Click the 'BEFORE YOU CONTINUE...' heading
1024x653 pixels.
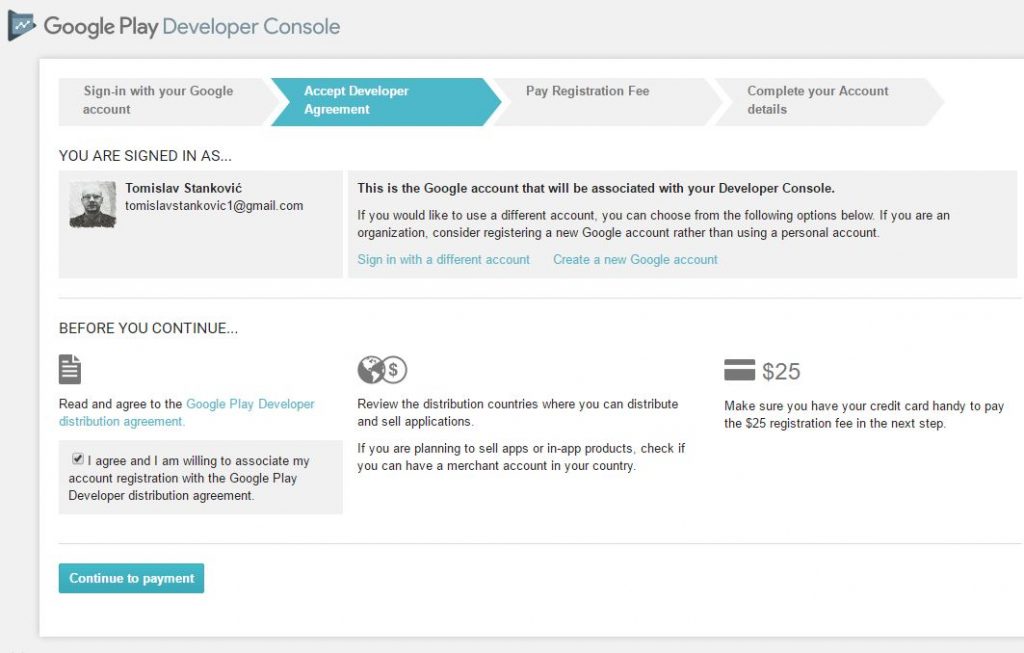click(x=148, y=328)
